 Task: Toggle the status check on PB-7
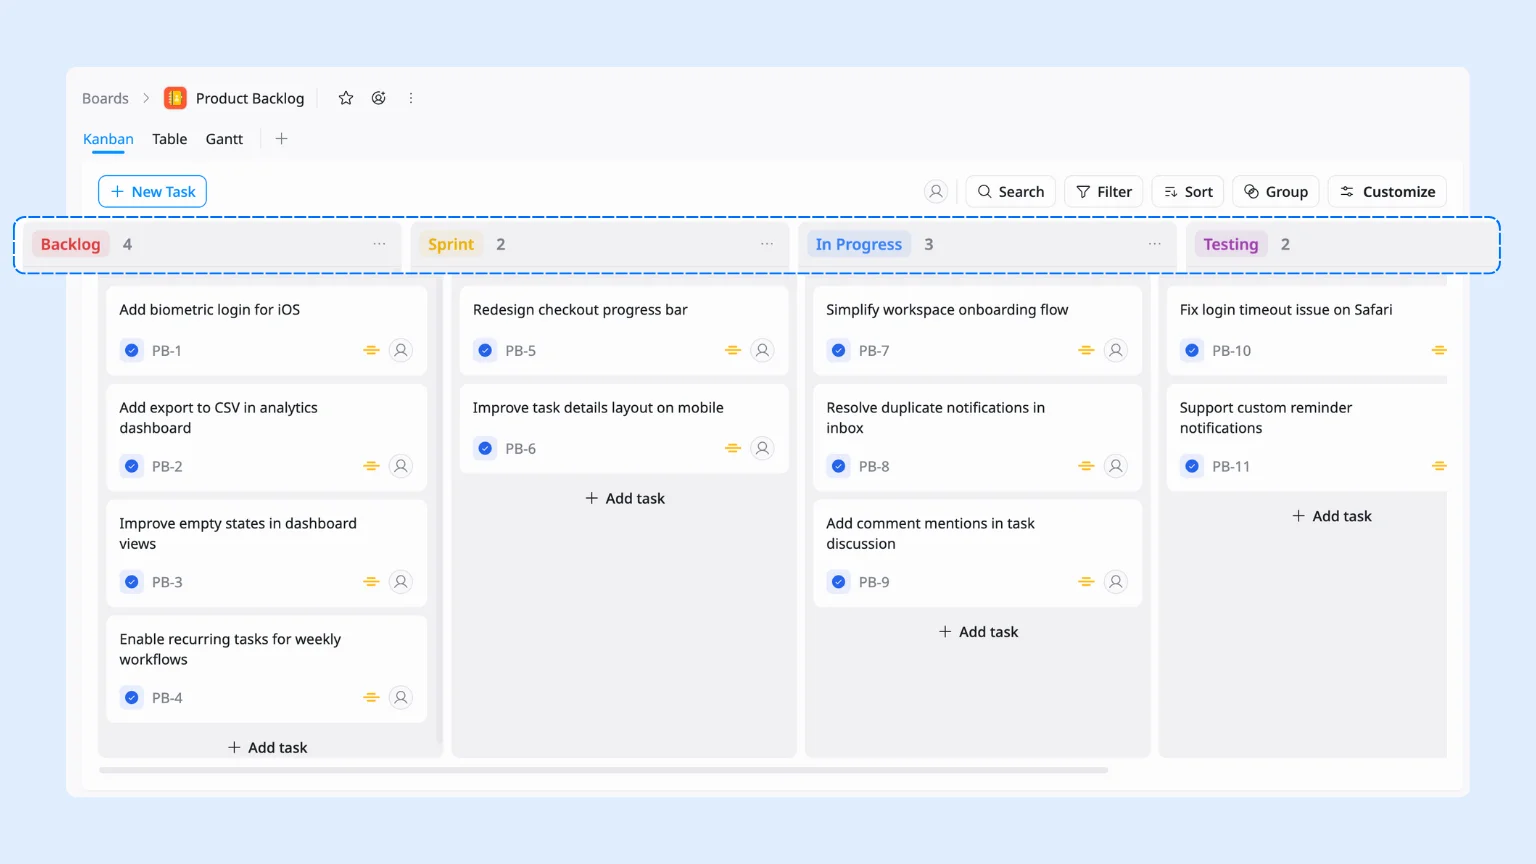(x=839, y=350)
